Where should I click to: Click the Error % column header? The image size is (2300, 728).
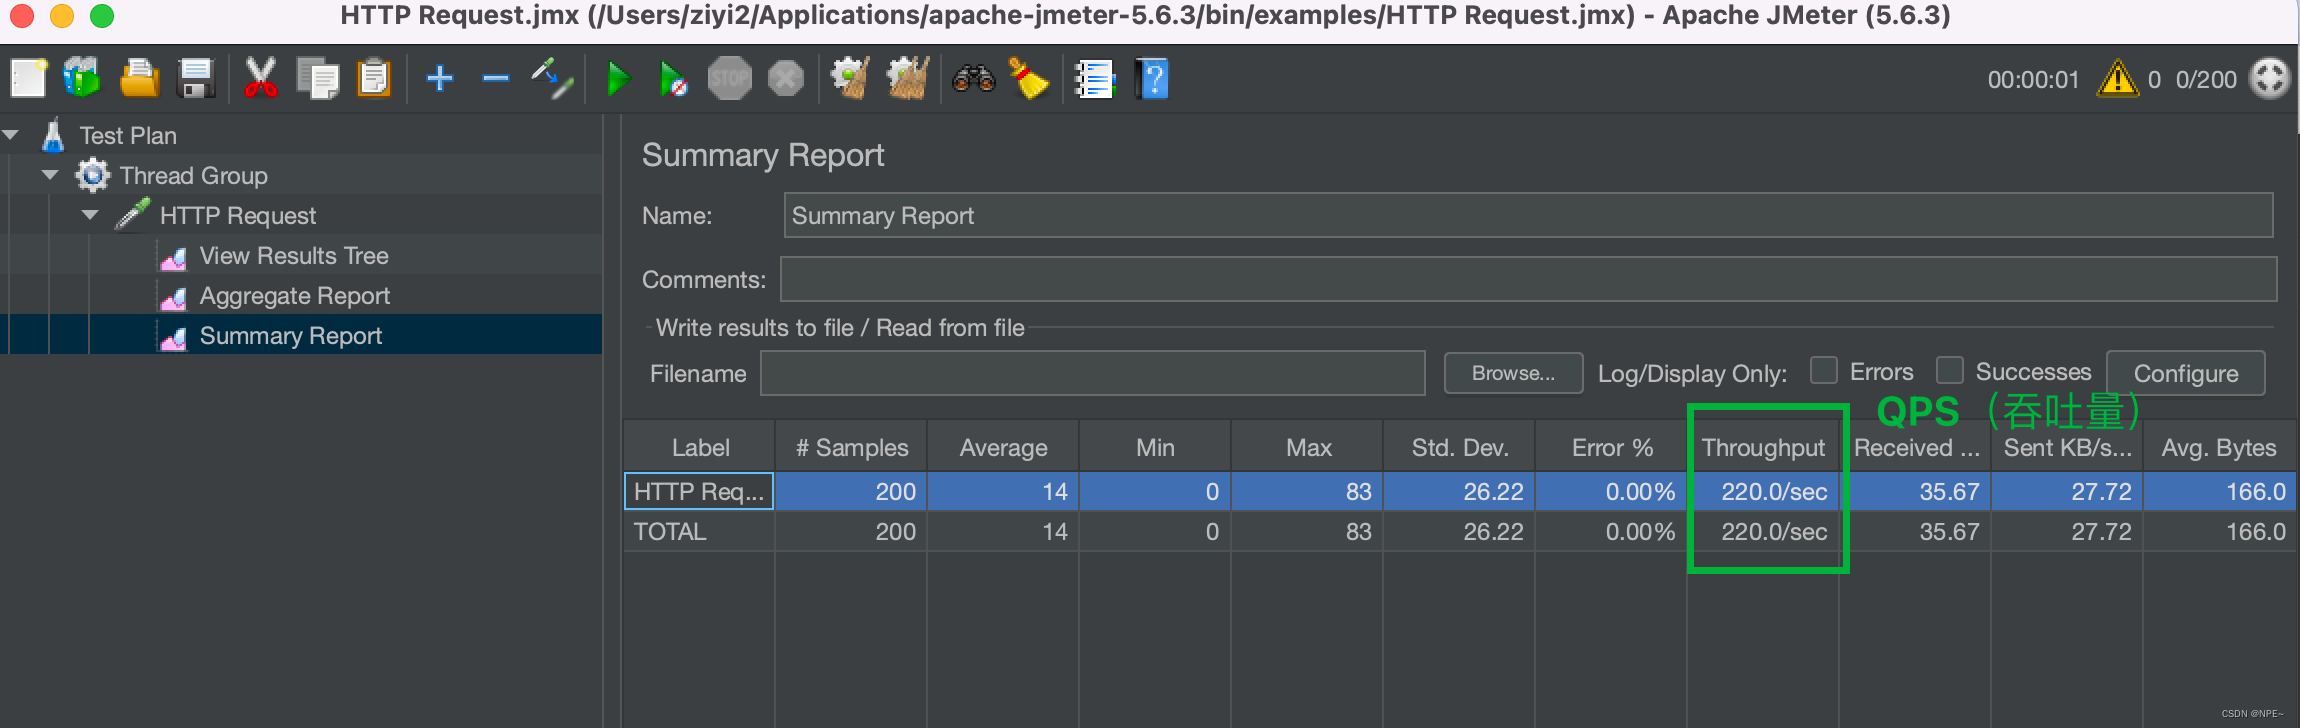(x=1612, y=448)
